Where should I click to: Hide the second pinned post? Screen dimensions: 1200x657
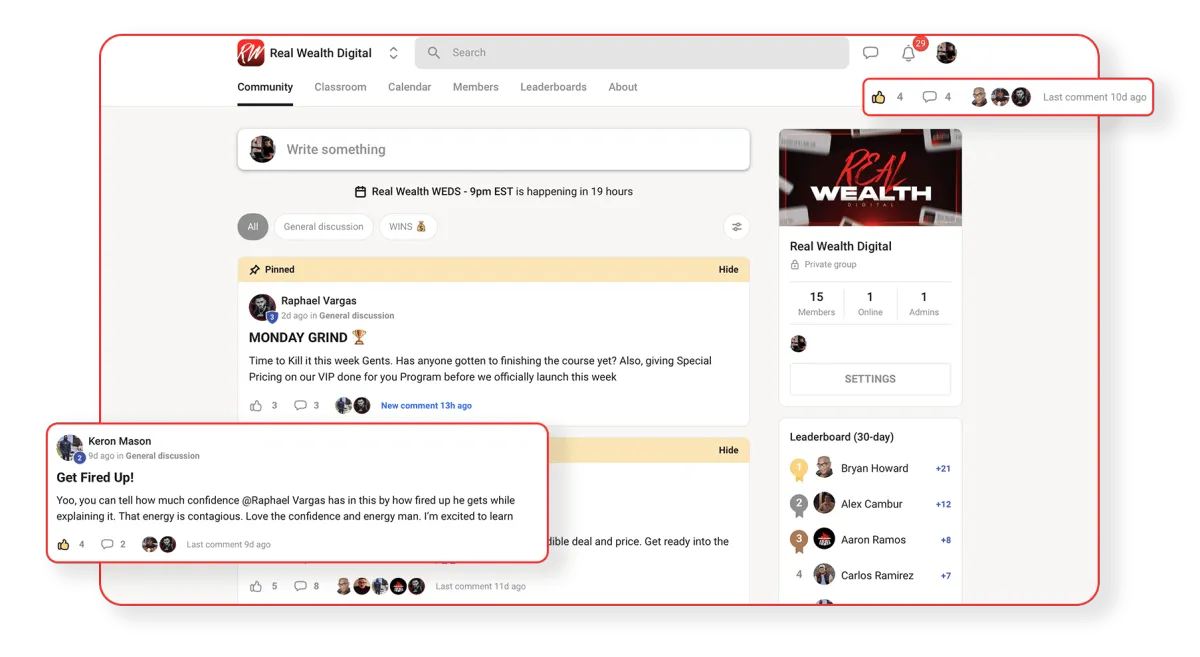[x=728, y=450]
